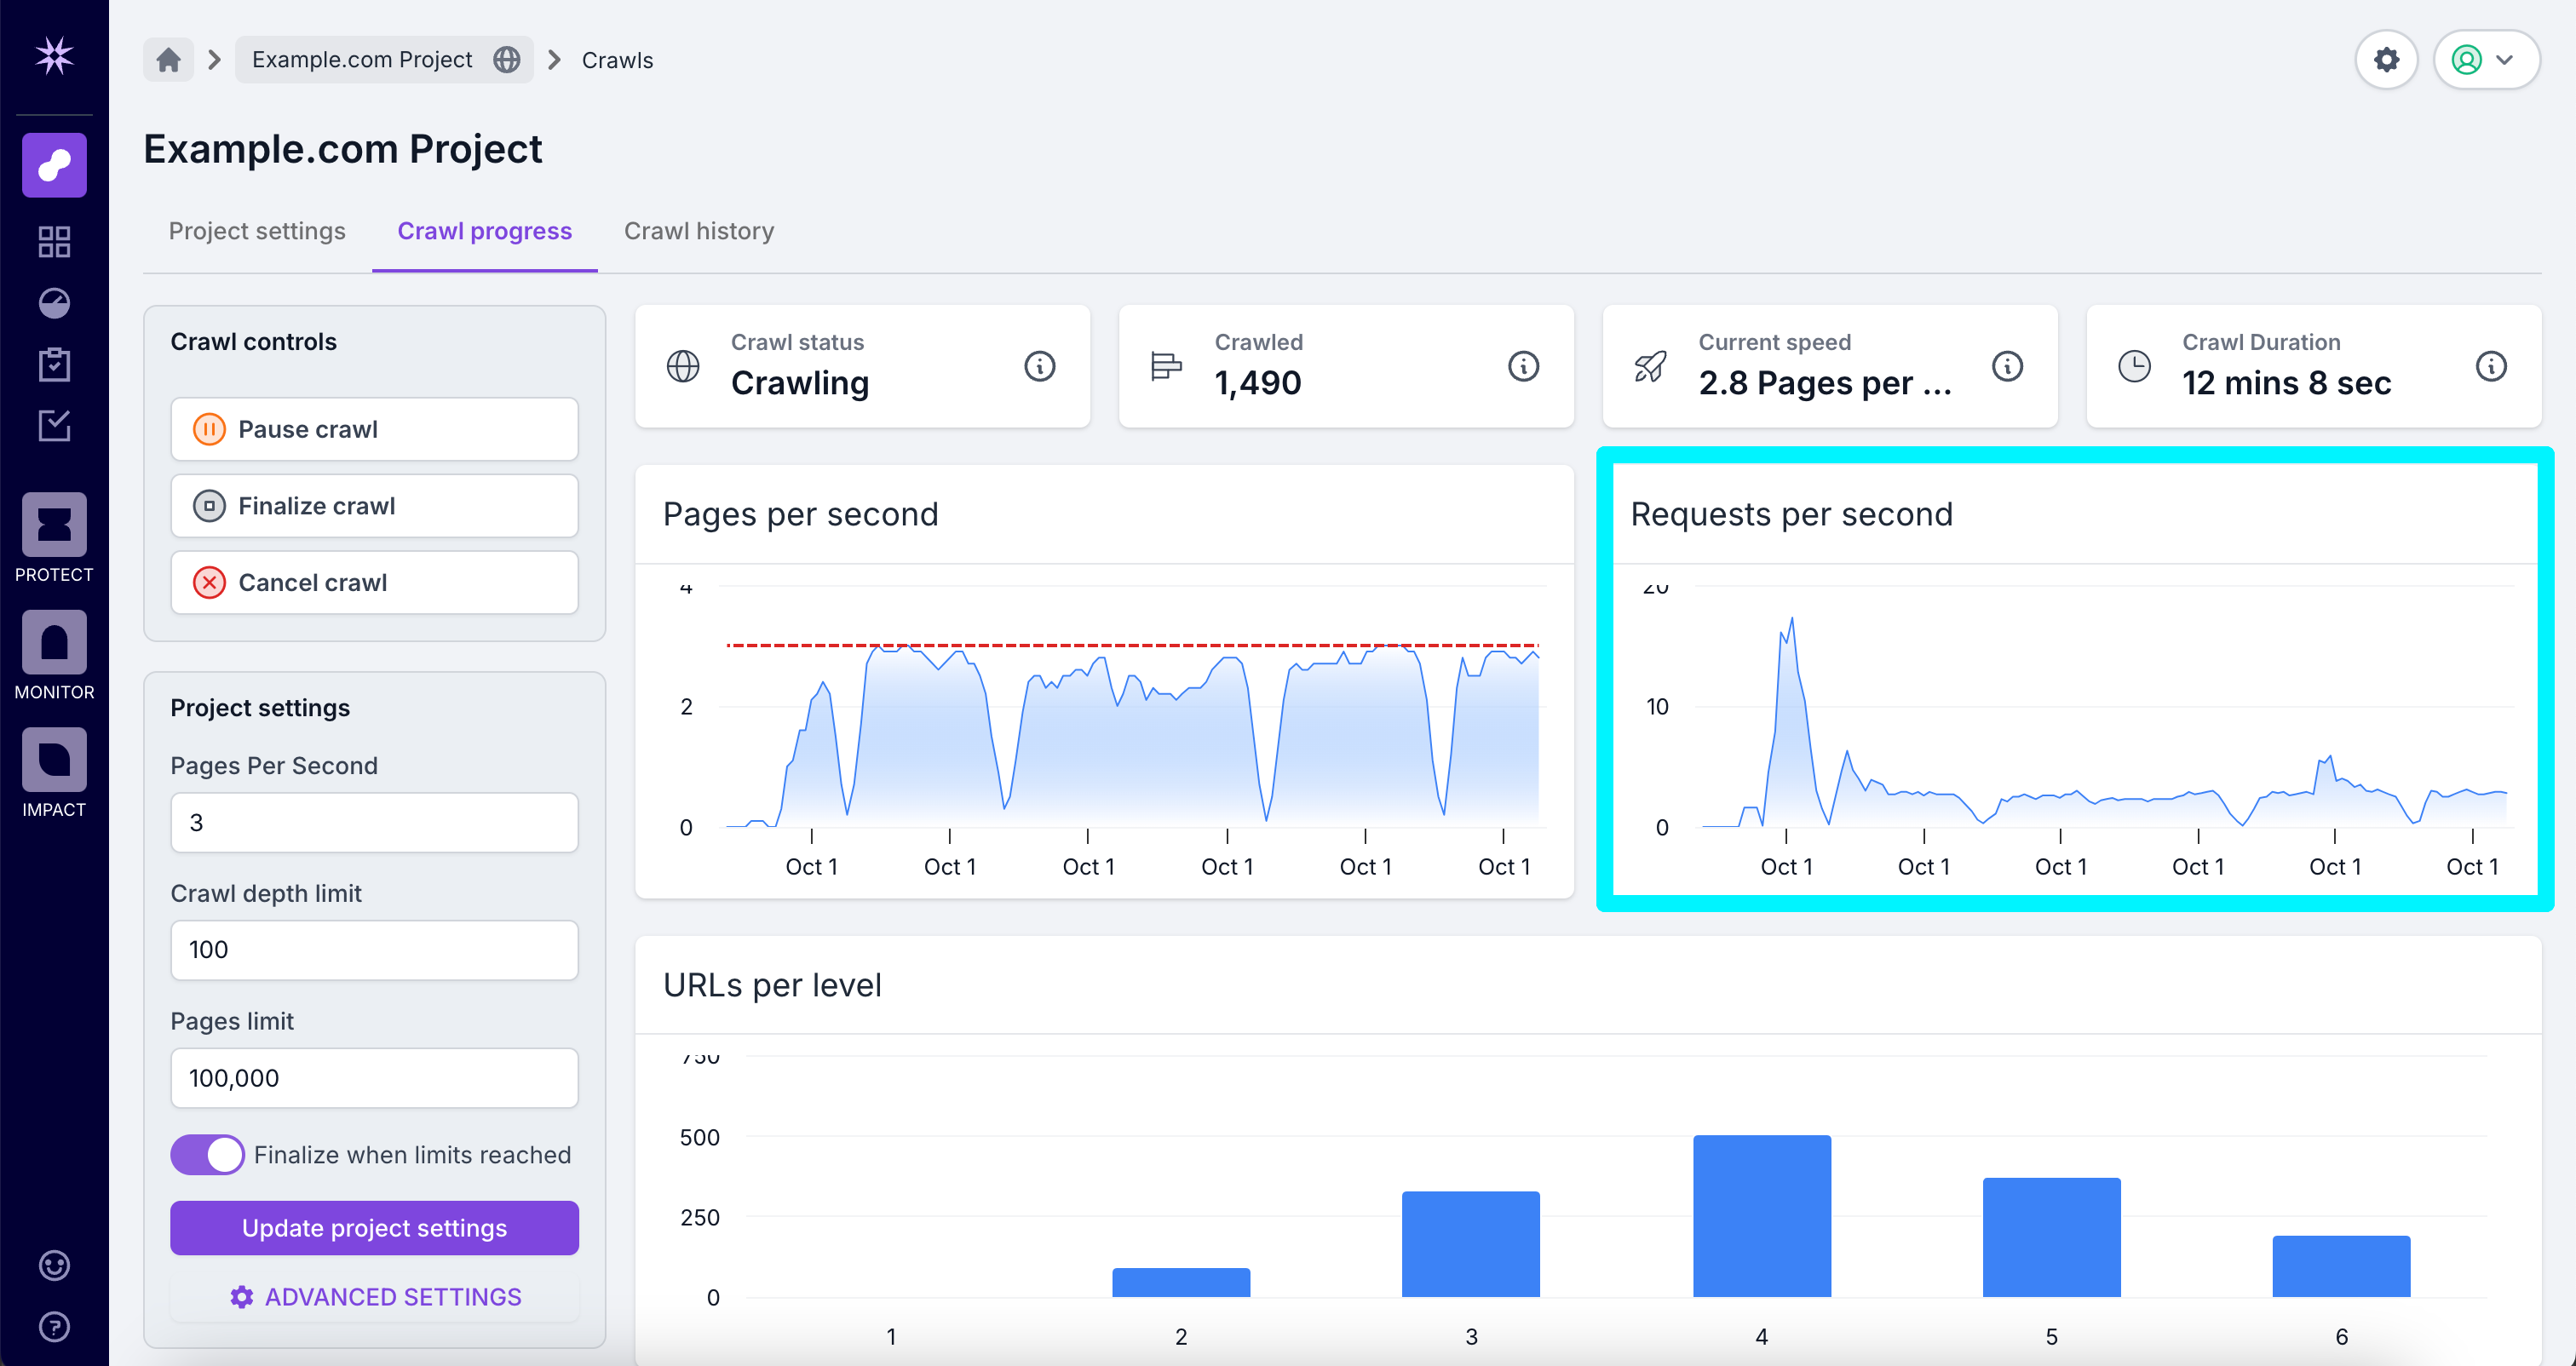Click the level 6 bar in URLs per level
Image resolution: width=2576 pixels, height=1366 pixels.
click(x=2341, y=1266)
